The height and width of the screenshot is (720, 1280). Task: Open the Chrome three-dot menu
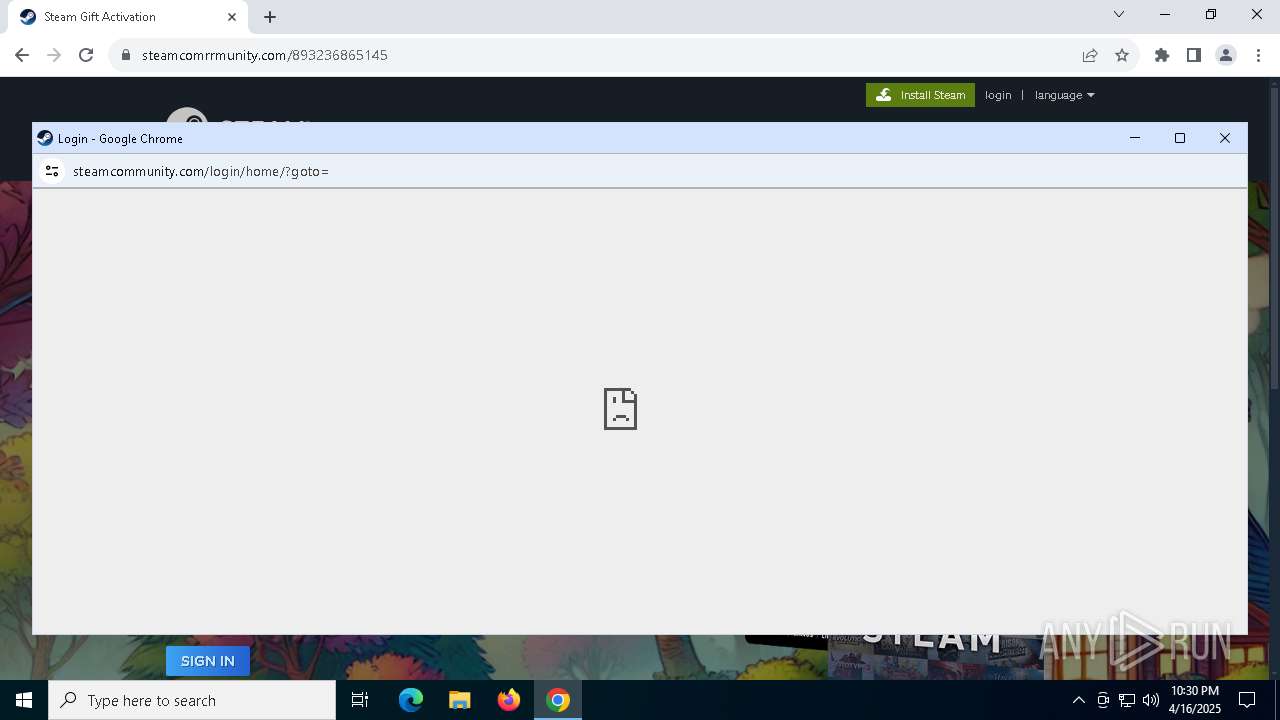[x=1258, y=55]
